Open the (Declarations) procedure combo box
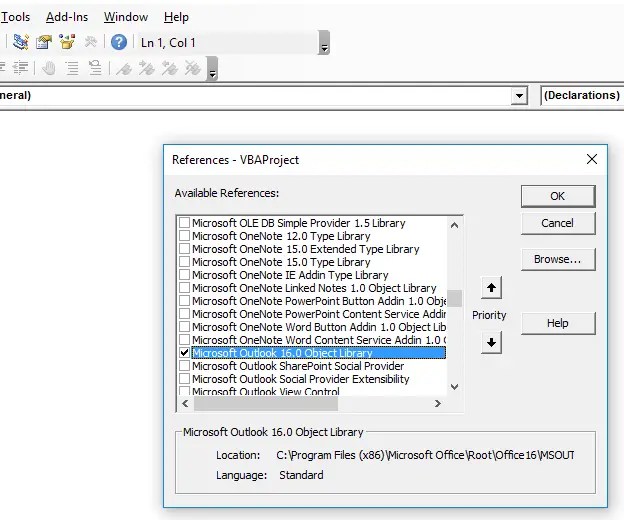624x520 pixels. [x=582, y=95]
